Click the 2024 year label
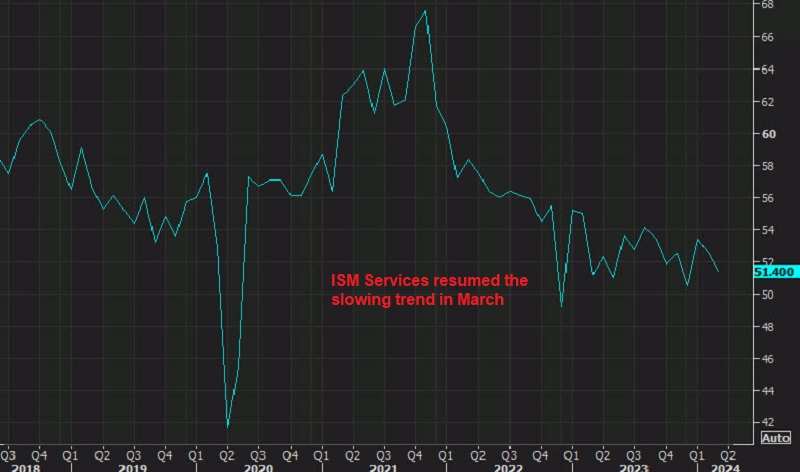The image size is (800, 472). (723, 466)
